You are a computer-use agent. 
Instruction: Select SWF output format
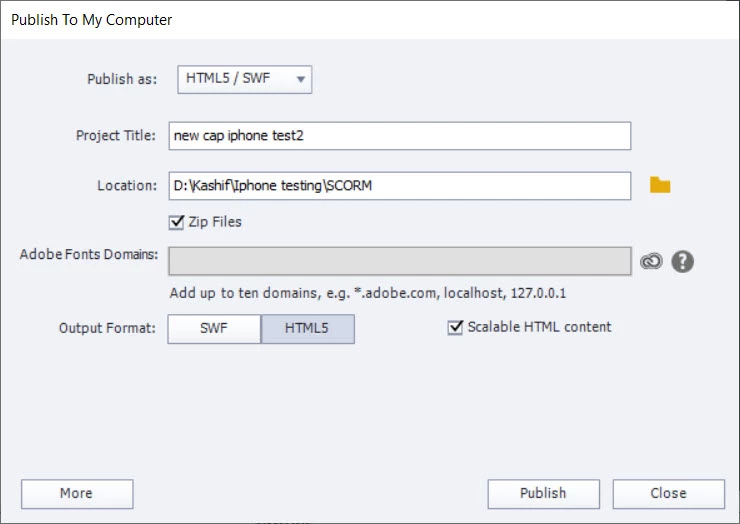point(214,329)
